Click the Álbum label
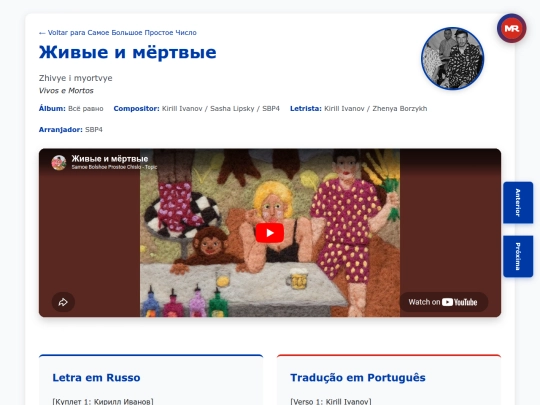Screen dimensions: 540x405 (x=52, y=109)
